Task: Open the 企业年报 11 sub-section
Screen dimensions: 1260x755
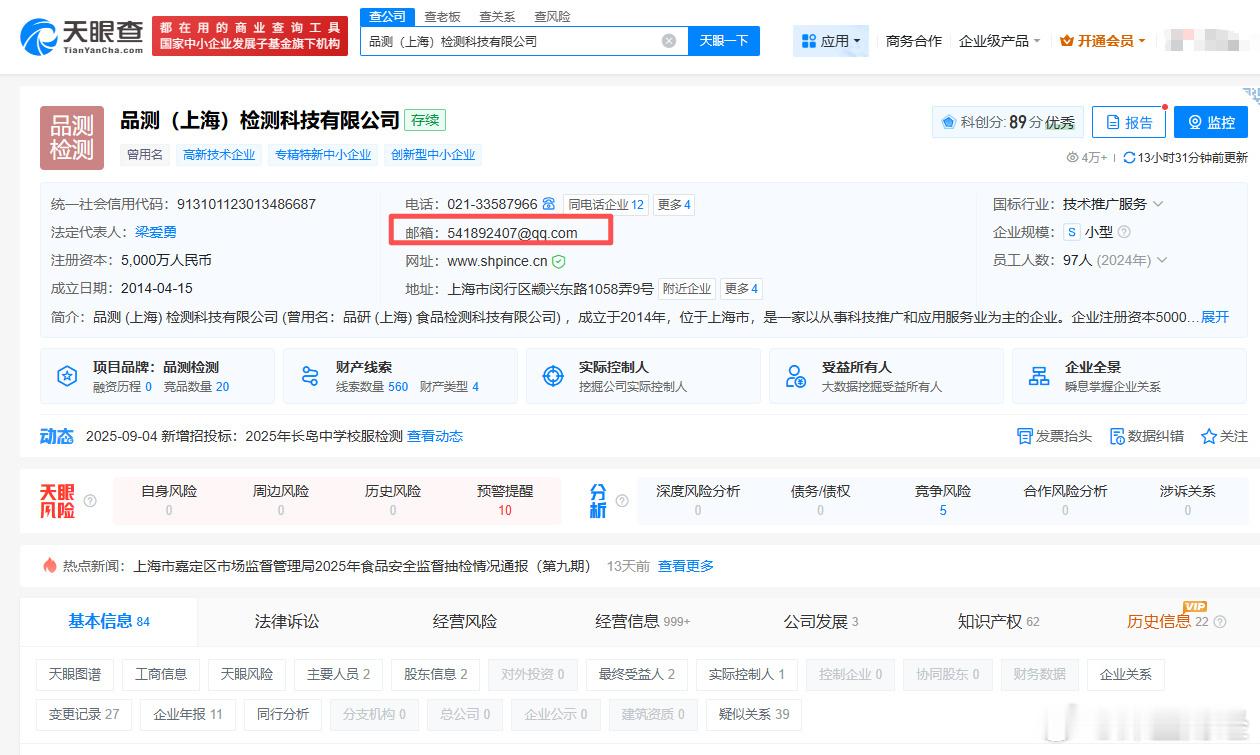Action: tap(188, 714)
